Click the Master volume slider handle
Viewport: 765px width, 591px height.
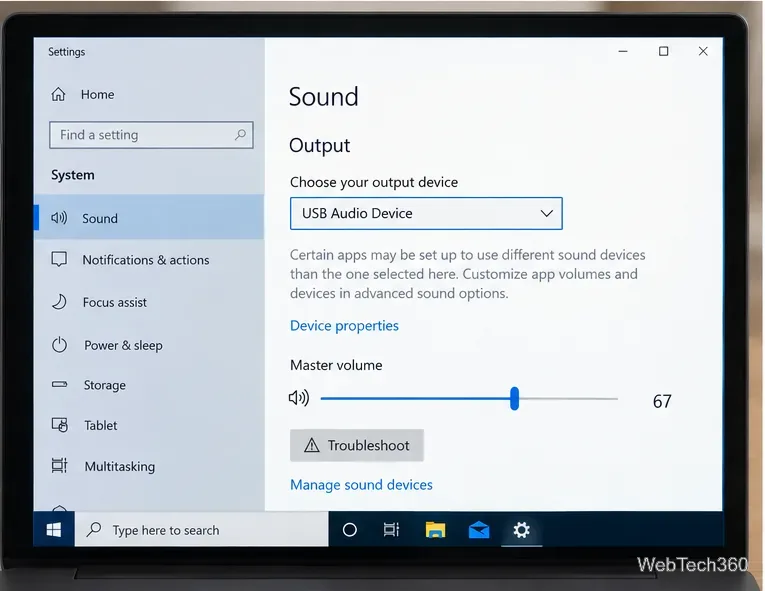(x=514, y=399)
